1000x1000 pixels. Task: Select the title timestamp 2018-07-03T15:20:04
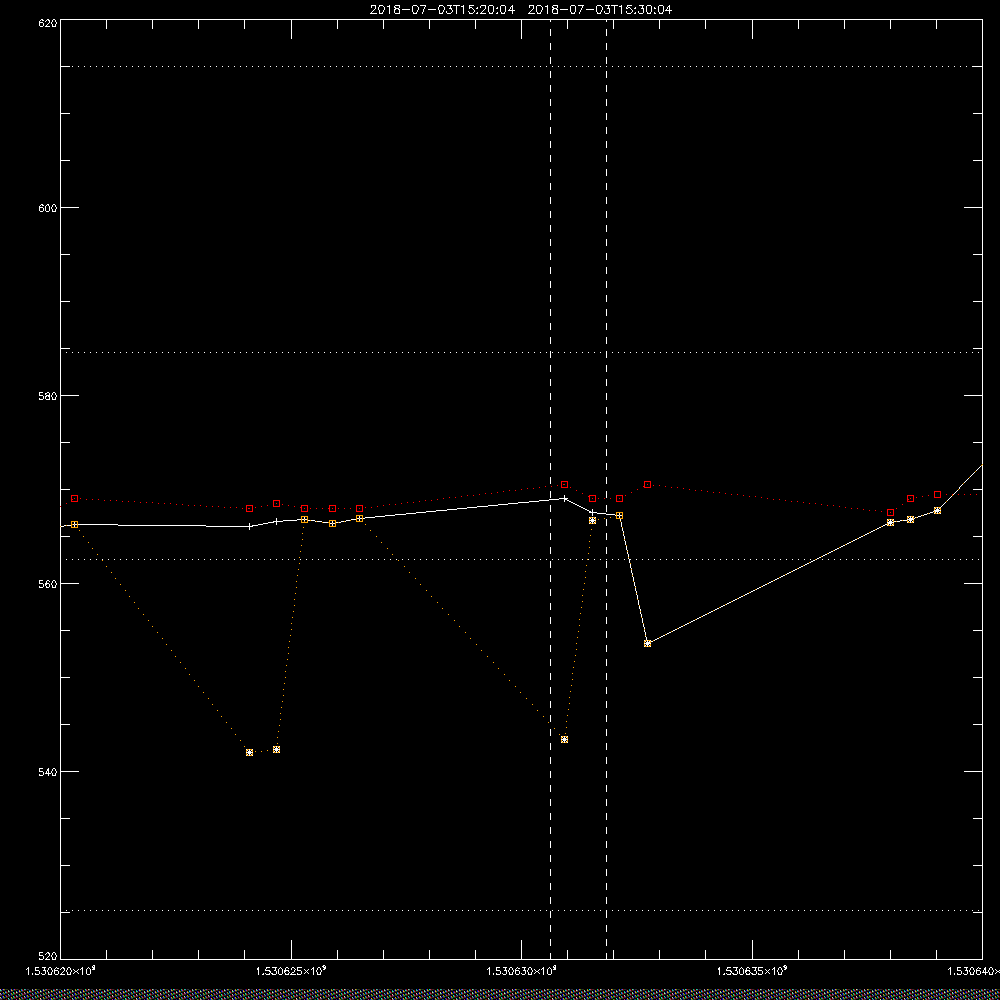[442, 10]
